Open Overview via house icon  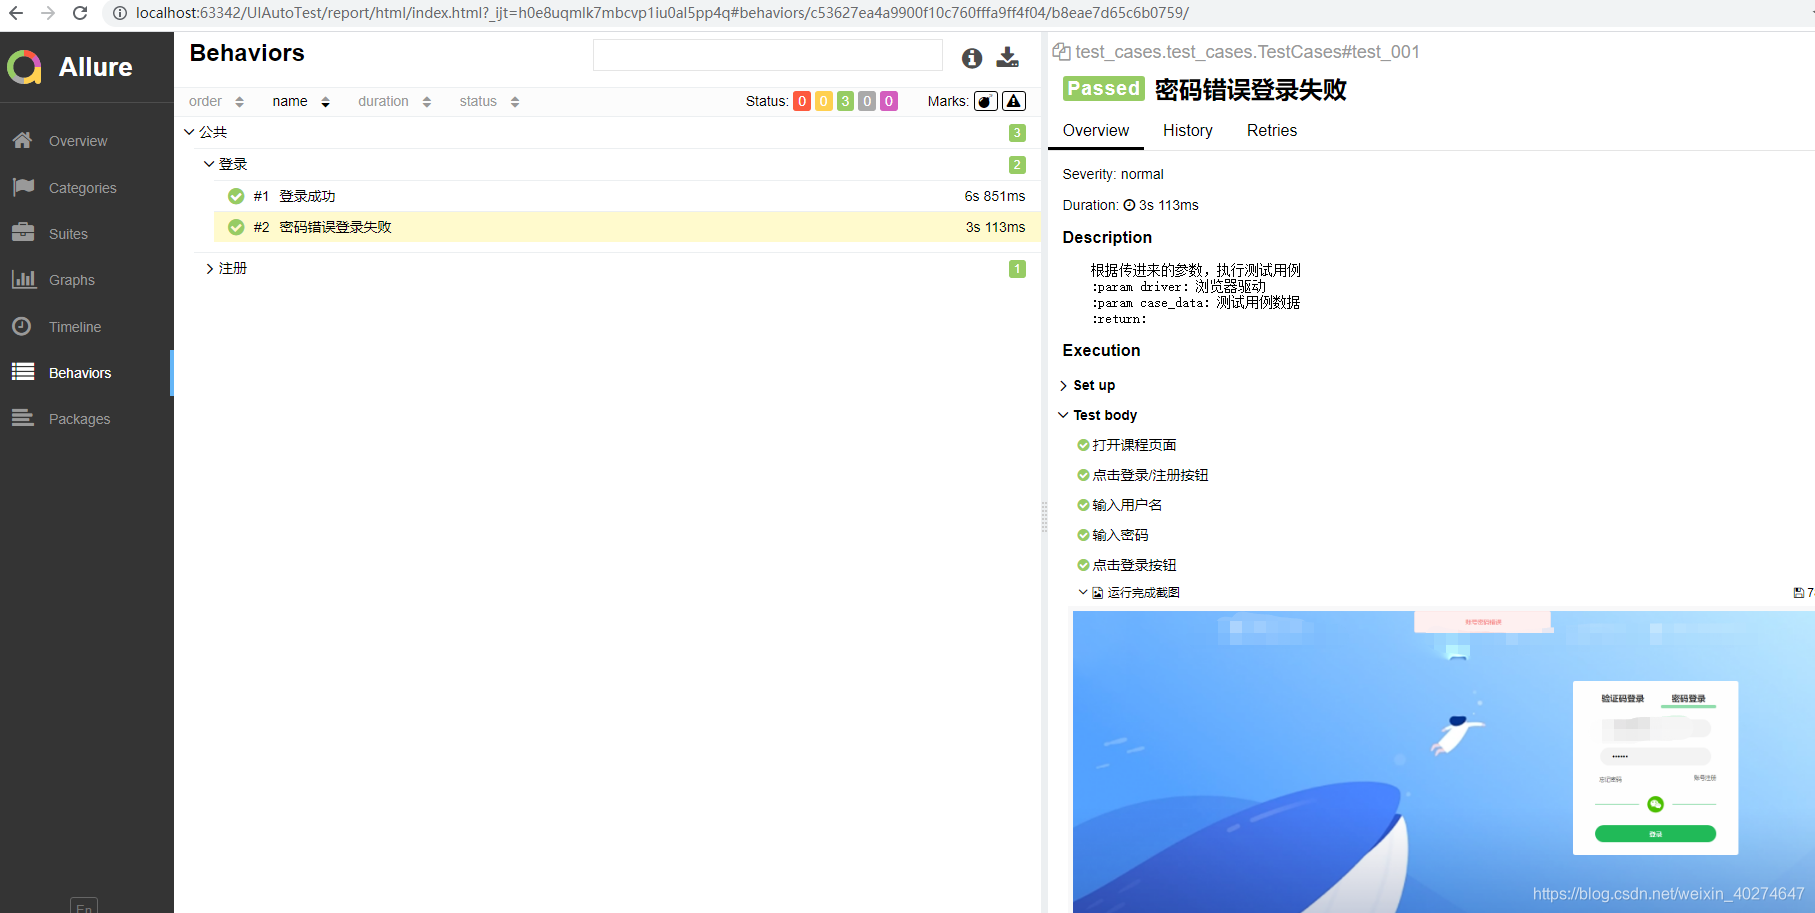click(x=23, y=141)
